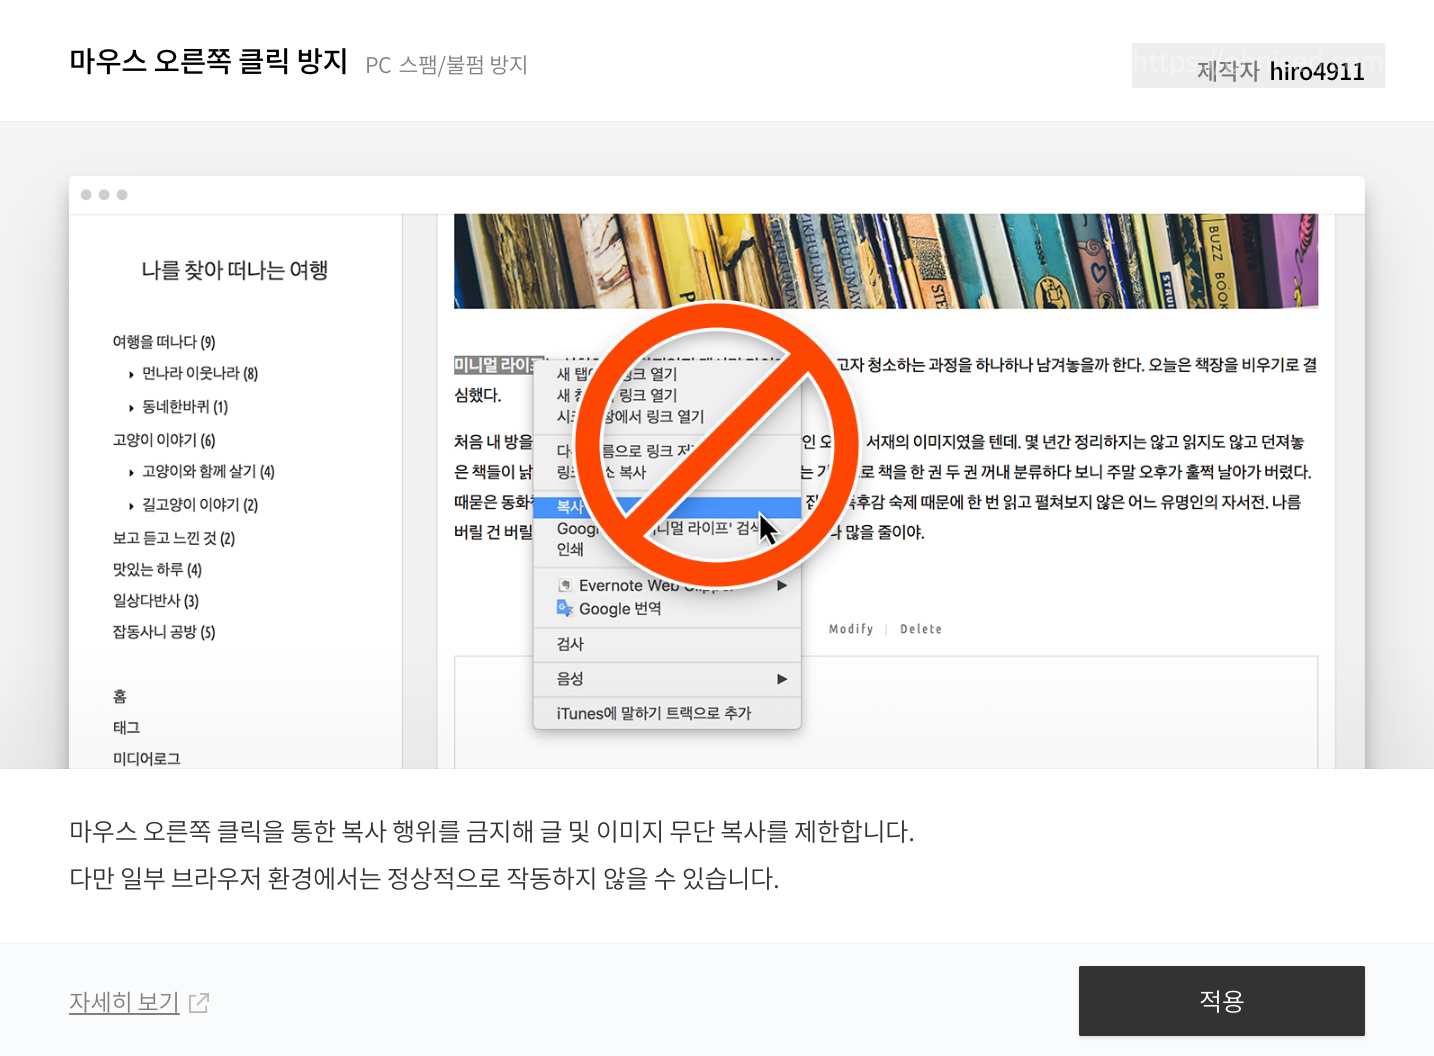This screenshot has height=1056, width=1434.
Task: Expand the 동네한바퀴 (1) arrow in preview
Action: click(131, 408)
